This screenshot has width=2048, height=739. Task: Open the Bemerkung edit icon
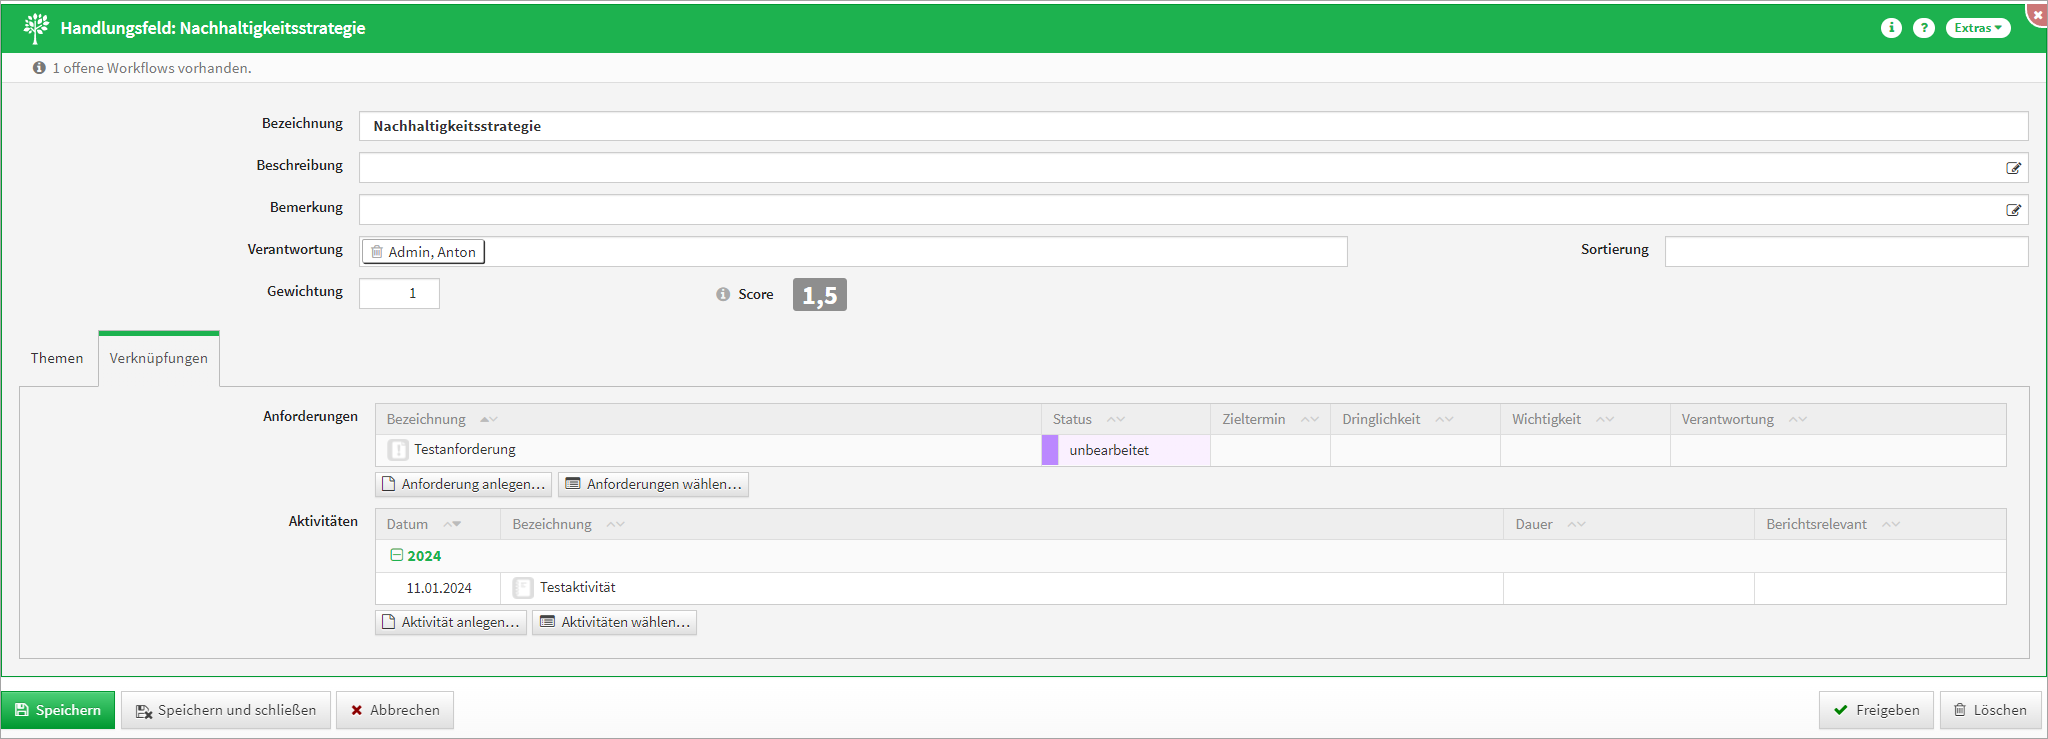pyautogui.click(x=2013, y=210)
